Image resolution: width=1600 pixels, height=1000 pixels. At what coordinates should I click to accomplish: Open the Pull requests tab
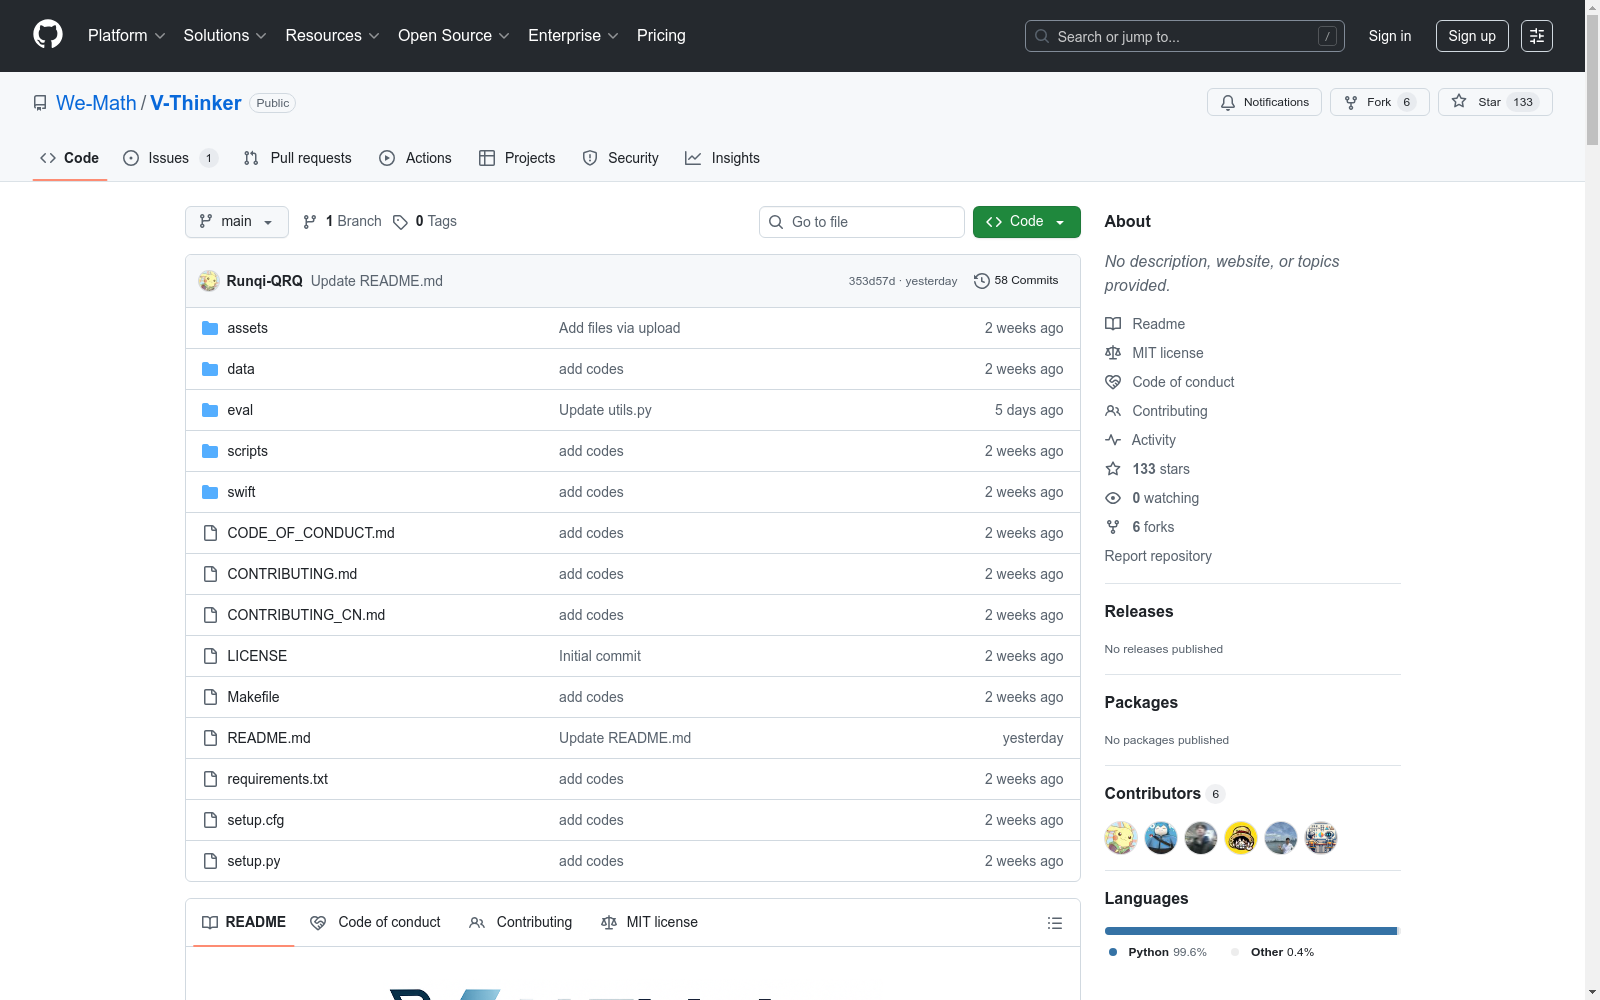(x=298, y=158)
